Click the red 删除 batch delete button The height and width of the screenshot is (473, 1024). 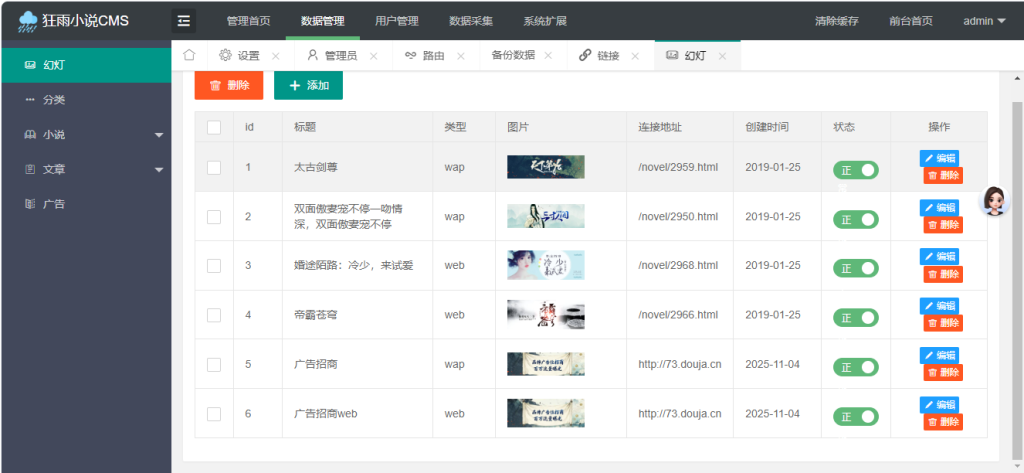[229, 86]
